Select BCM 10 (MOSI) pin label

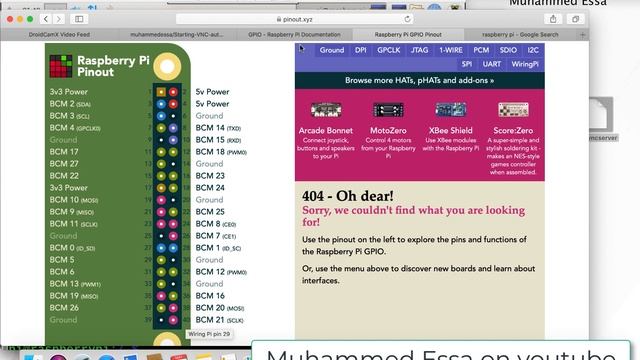click(74, 200)
